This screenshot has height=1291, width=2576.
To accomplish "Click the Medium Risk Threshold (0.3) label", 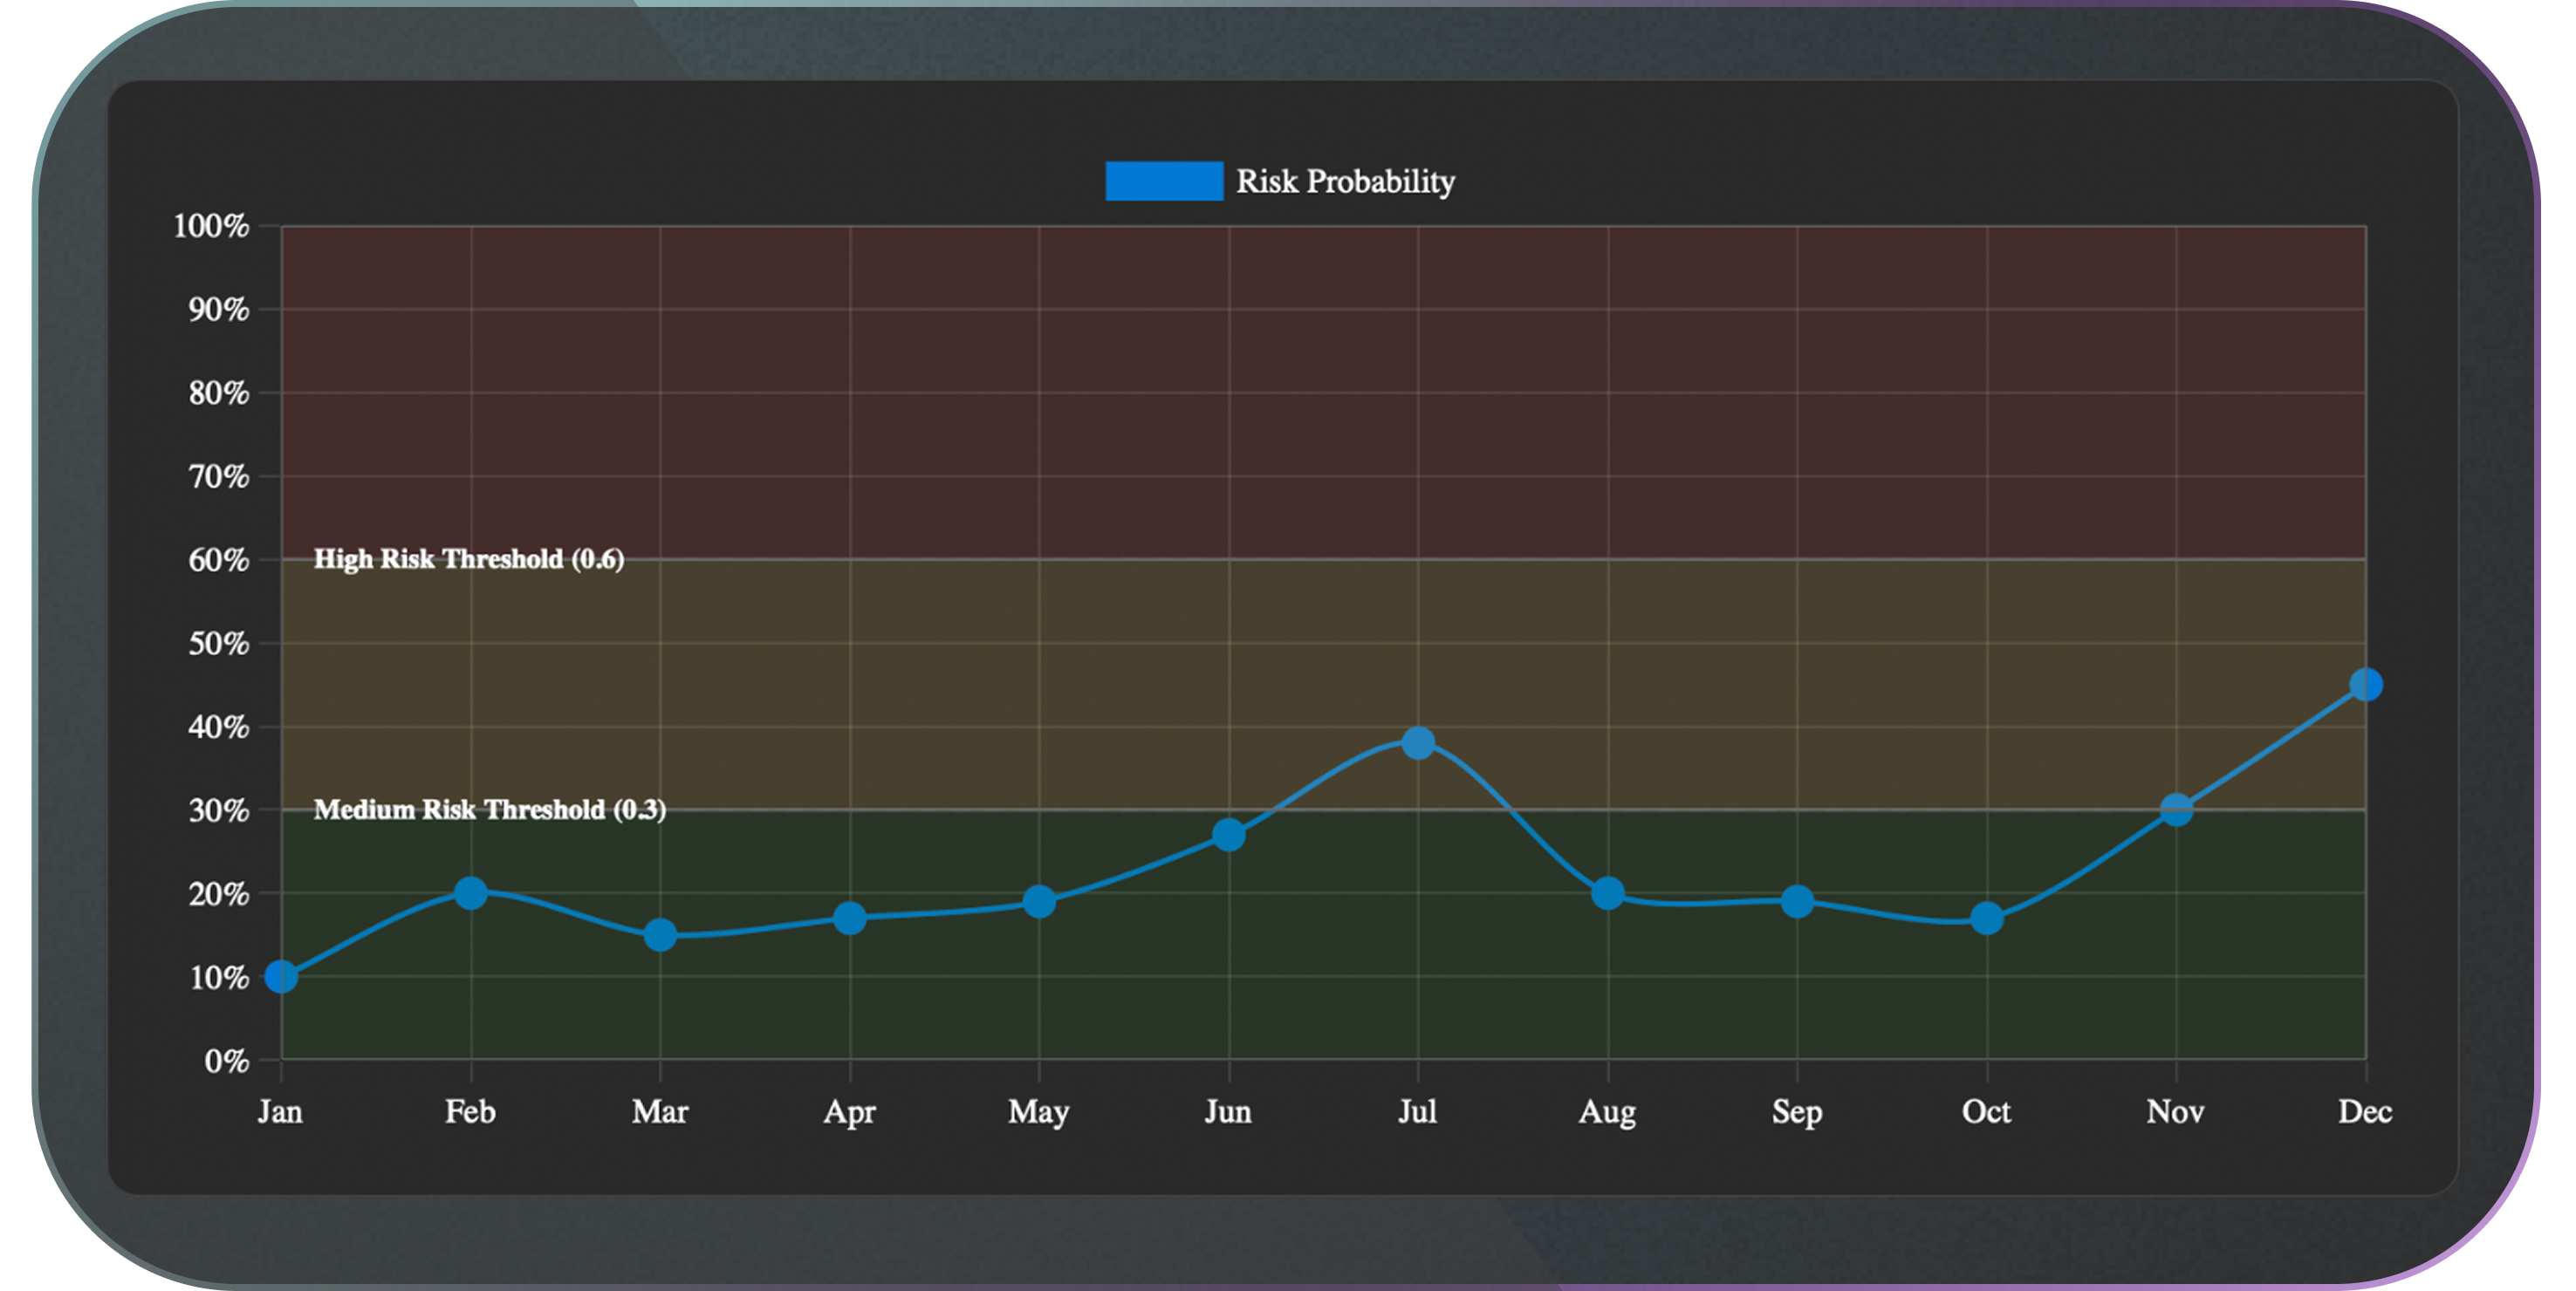I will tap(489, 809).
